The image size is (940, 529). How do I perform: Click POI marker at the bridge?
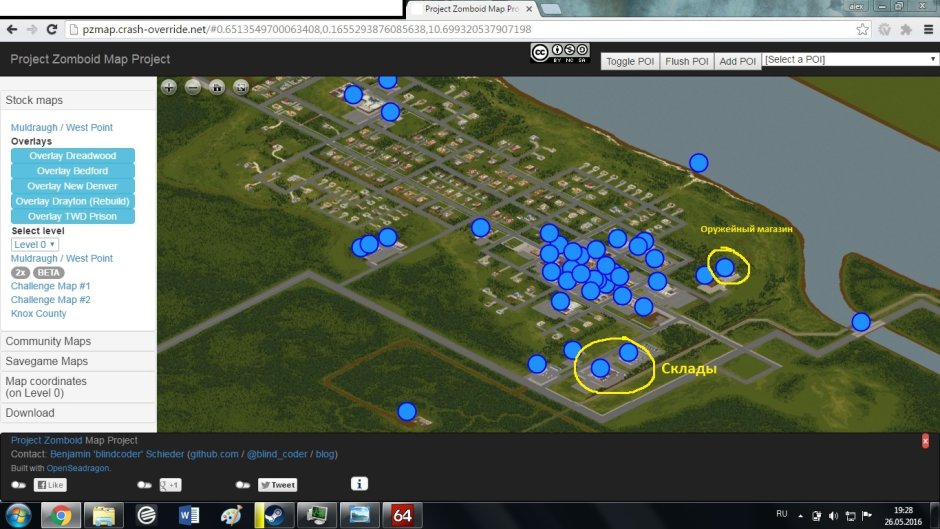pyautogui.click(x=861, y=322)
